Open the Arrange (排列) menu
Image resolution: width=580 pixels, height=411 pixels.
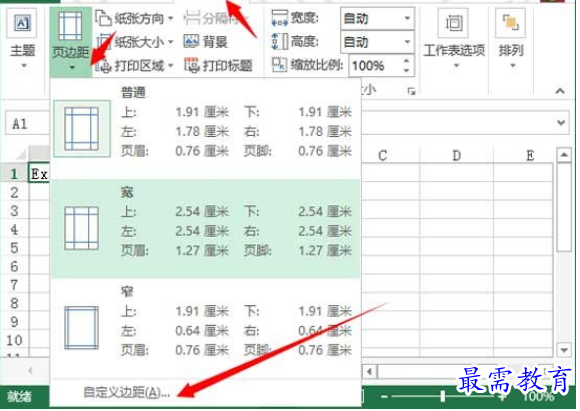click(510, 38)
